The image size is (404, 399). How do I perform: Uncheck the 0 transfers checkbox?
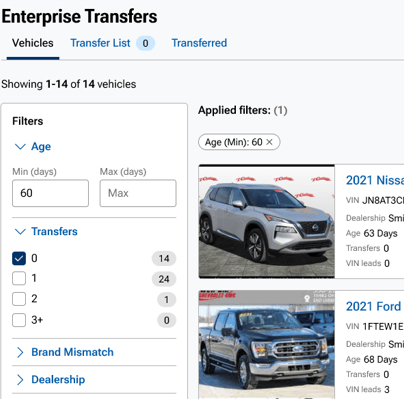point(19,258)
